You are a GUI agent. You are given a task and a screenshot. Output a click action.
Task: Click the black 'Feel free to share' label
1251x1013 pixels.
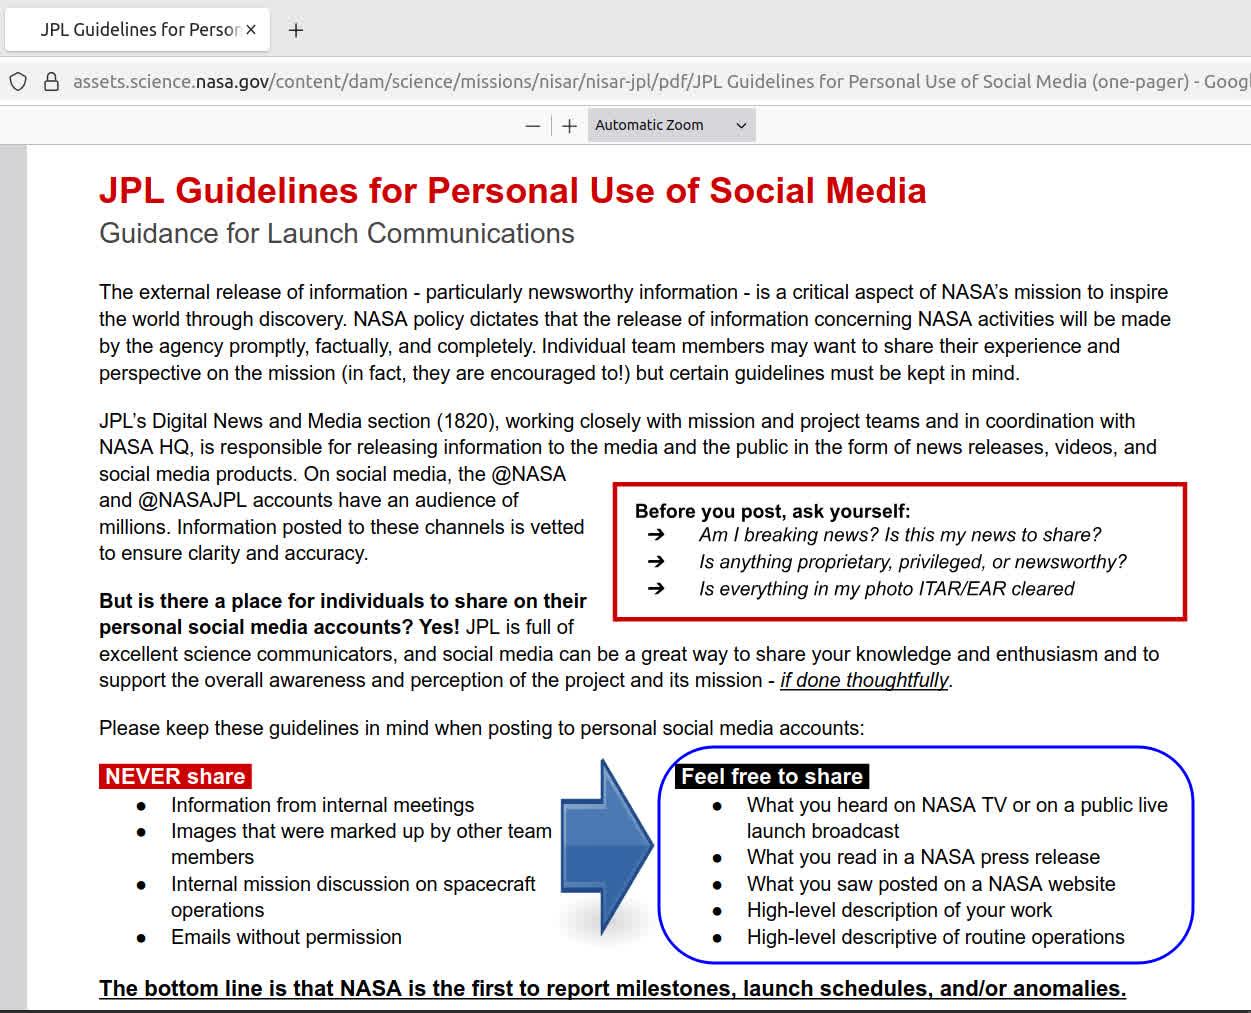(771, 777)
